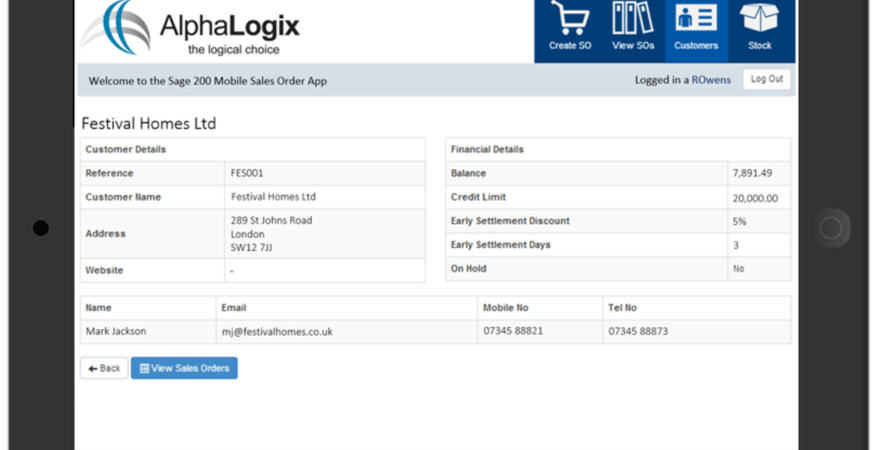Click the postcode SW12 7JJ
876x450 pixels.
[x=251, y=248]
